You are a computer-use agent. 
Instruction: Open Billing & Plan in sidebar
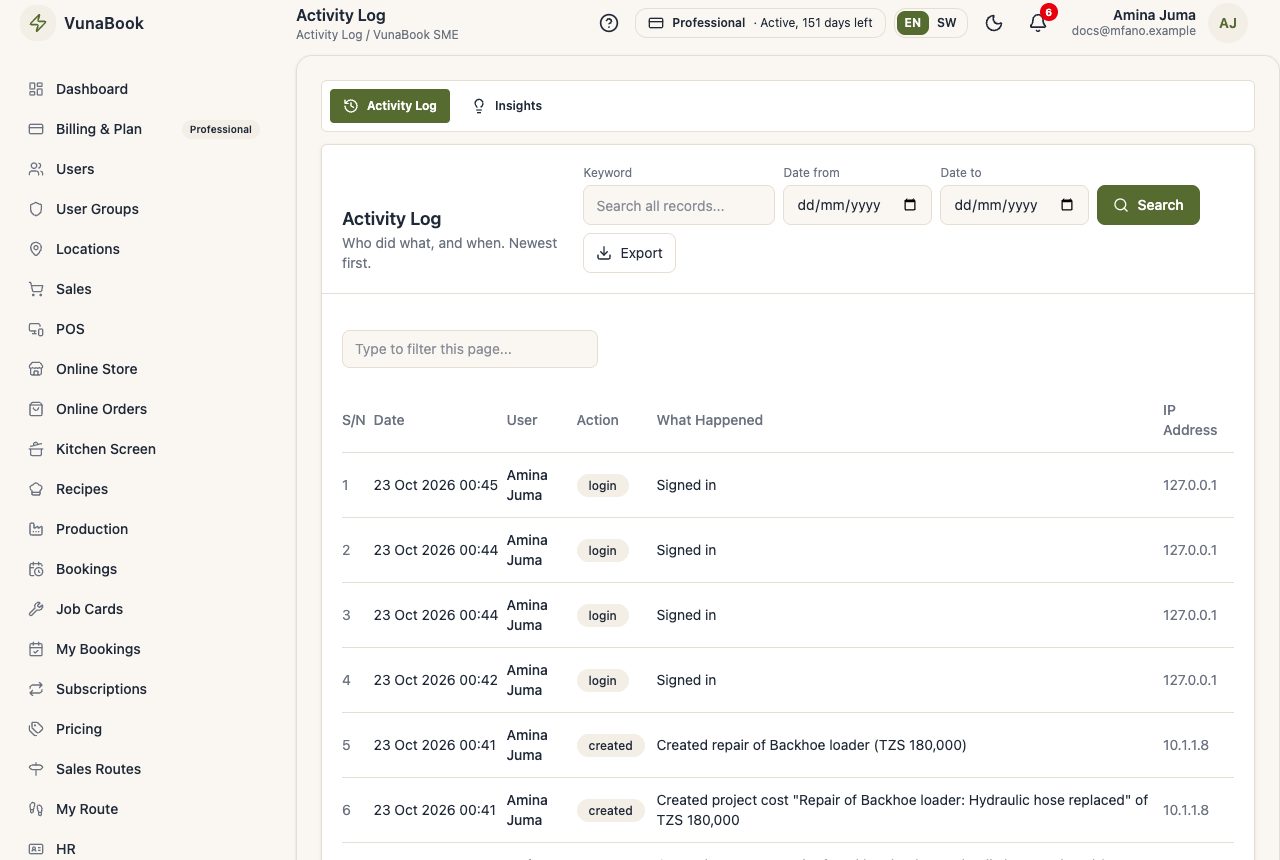point(148,129)
